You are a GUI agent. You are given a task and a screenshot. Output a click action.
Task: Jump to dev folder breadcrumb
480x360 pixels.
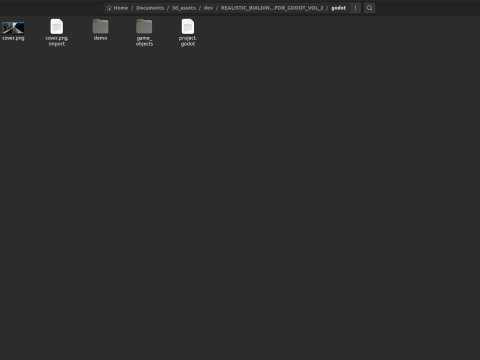pos(208,8)
